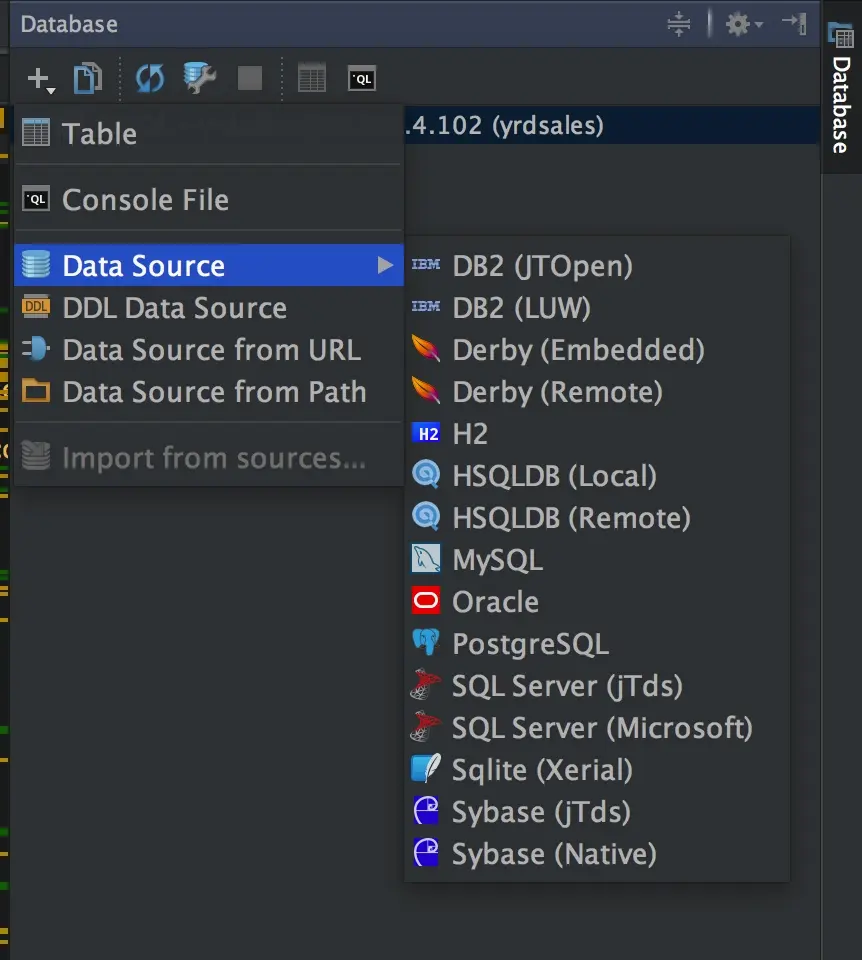
Task: Click the blue Synchronize refresh icon
Action: [150, 78]
